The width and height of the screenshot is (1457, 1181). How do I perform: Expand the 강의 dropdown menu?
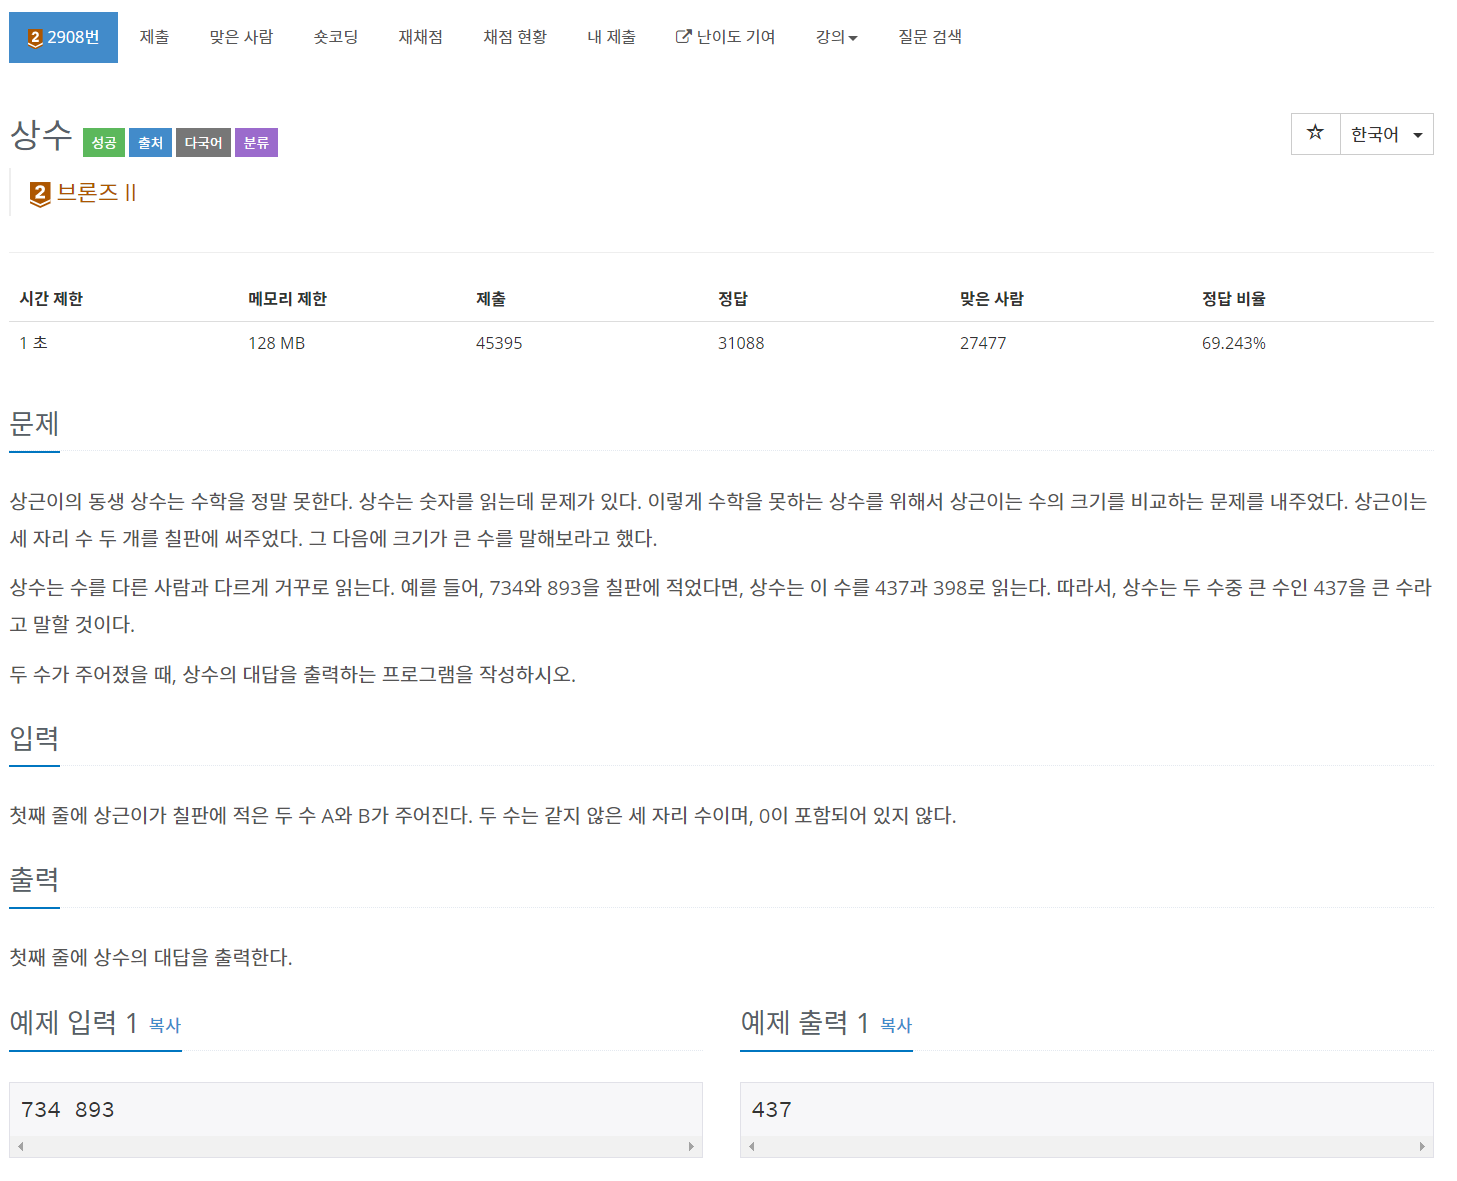[x=836, y=37]
